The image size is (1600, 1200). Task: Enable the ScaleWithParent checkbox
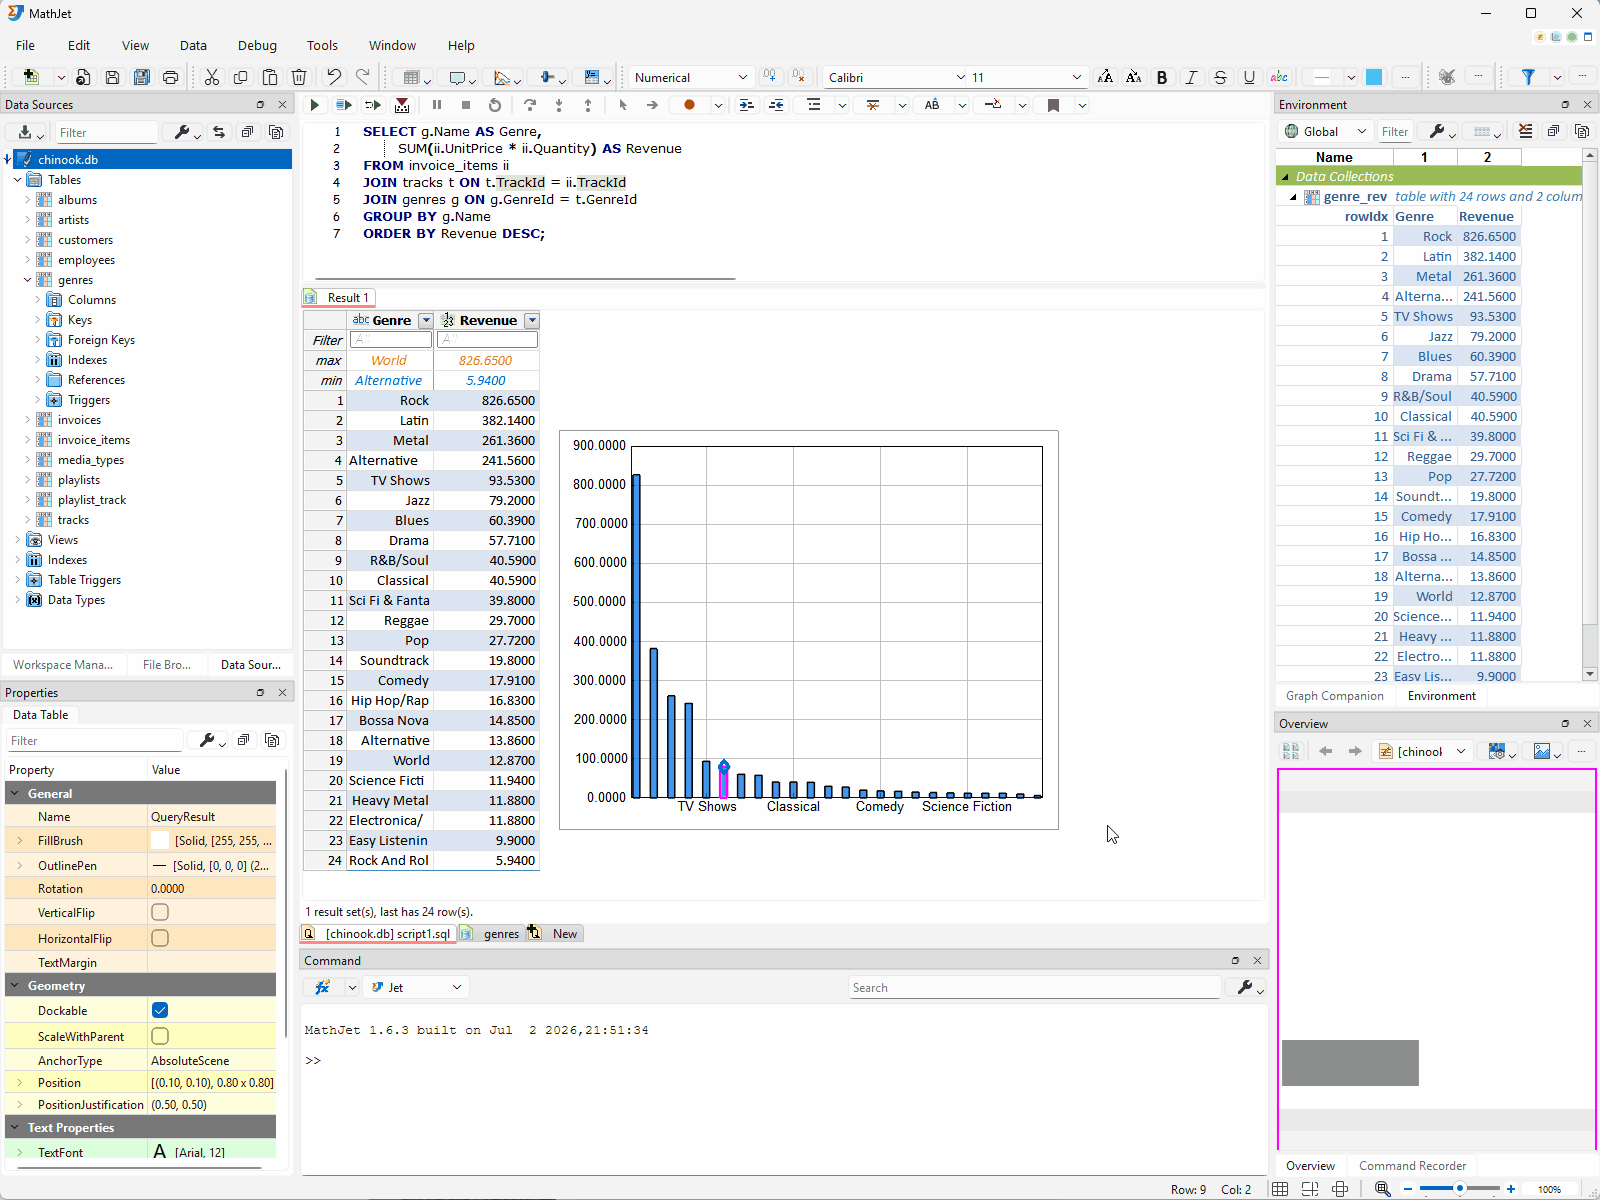(x=160, y=1036)
